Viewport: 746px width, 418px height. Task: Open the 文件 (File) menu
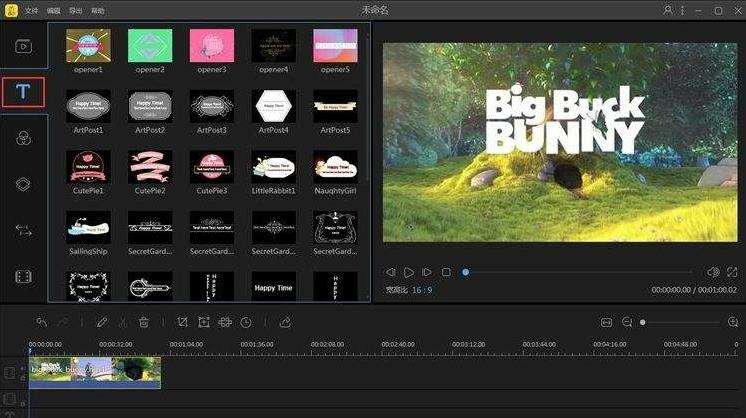[31, 10]
